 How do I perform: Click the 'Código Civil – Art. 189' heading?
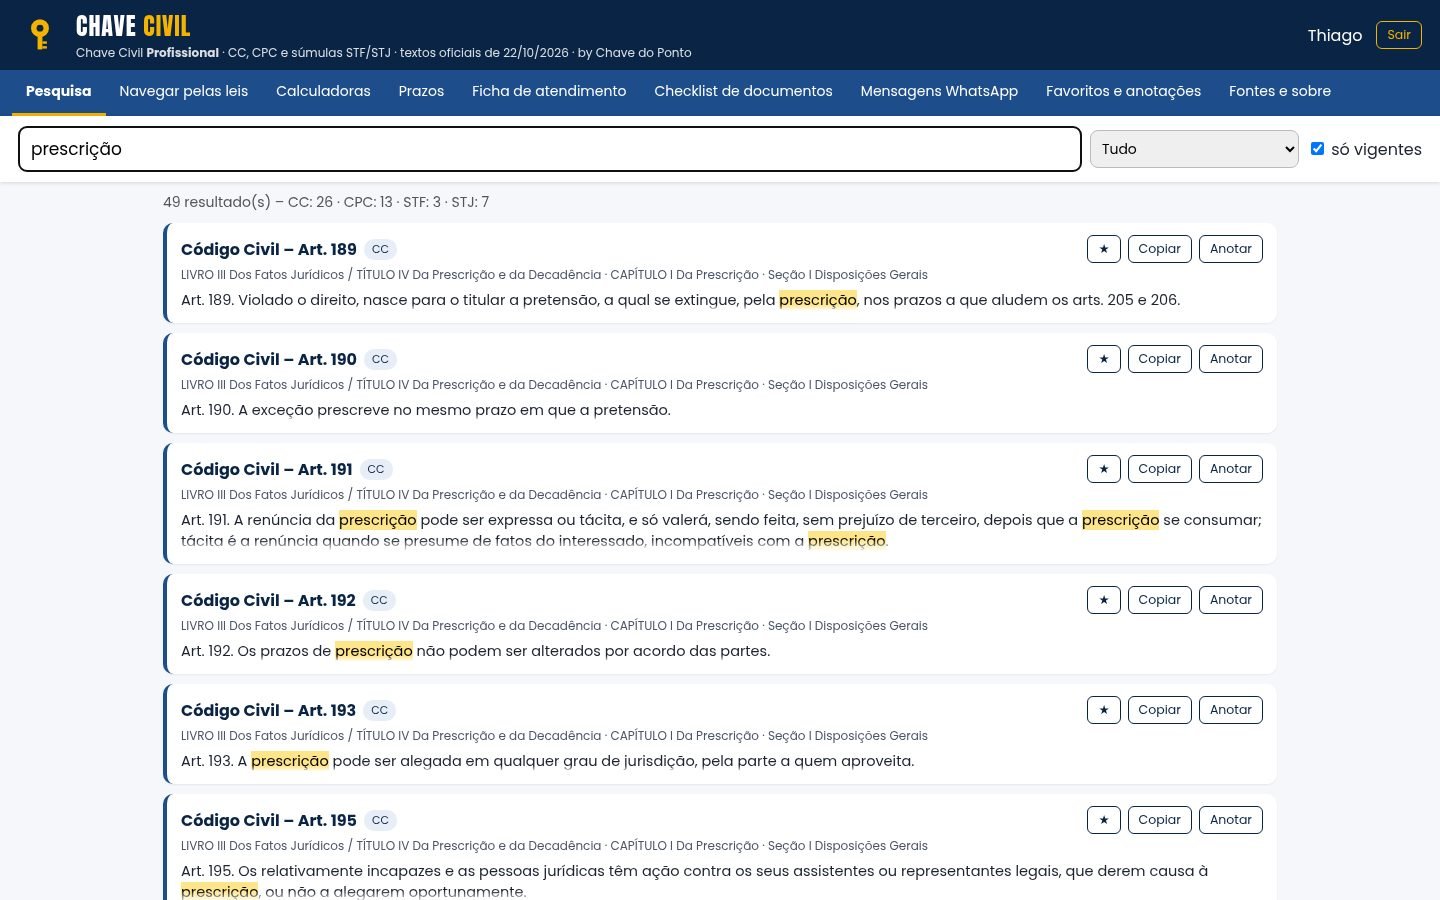click(x=269, y=249)
